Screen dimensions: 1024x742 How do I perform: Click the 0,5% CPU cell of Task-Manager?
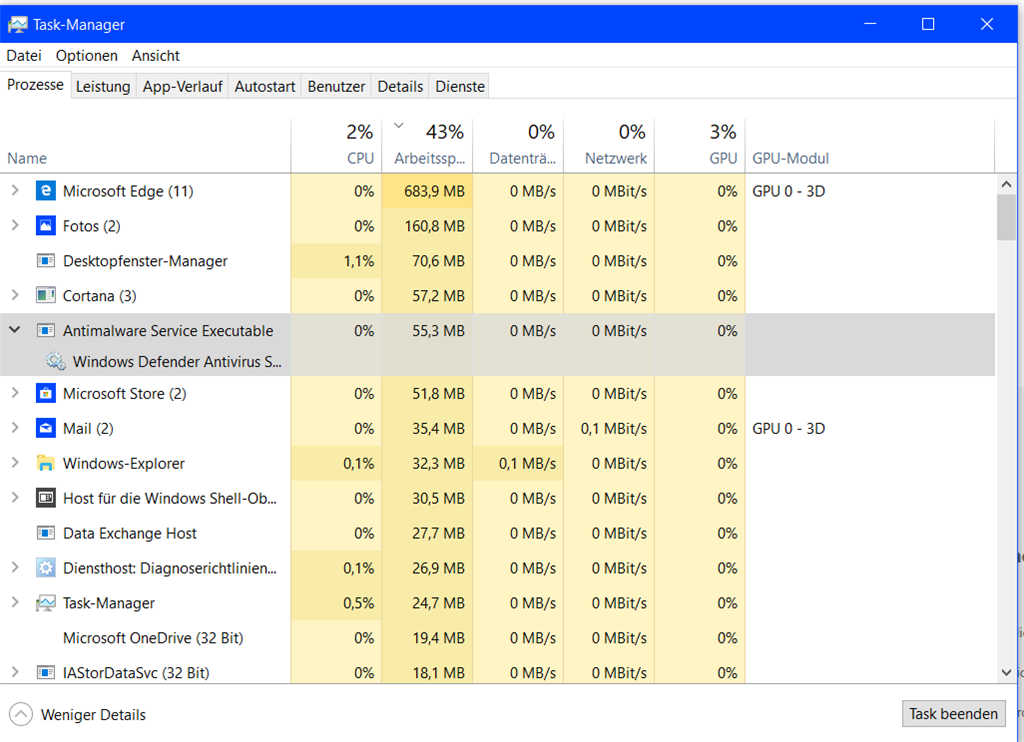(336, 603)
